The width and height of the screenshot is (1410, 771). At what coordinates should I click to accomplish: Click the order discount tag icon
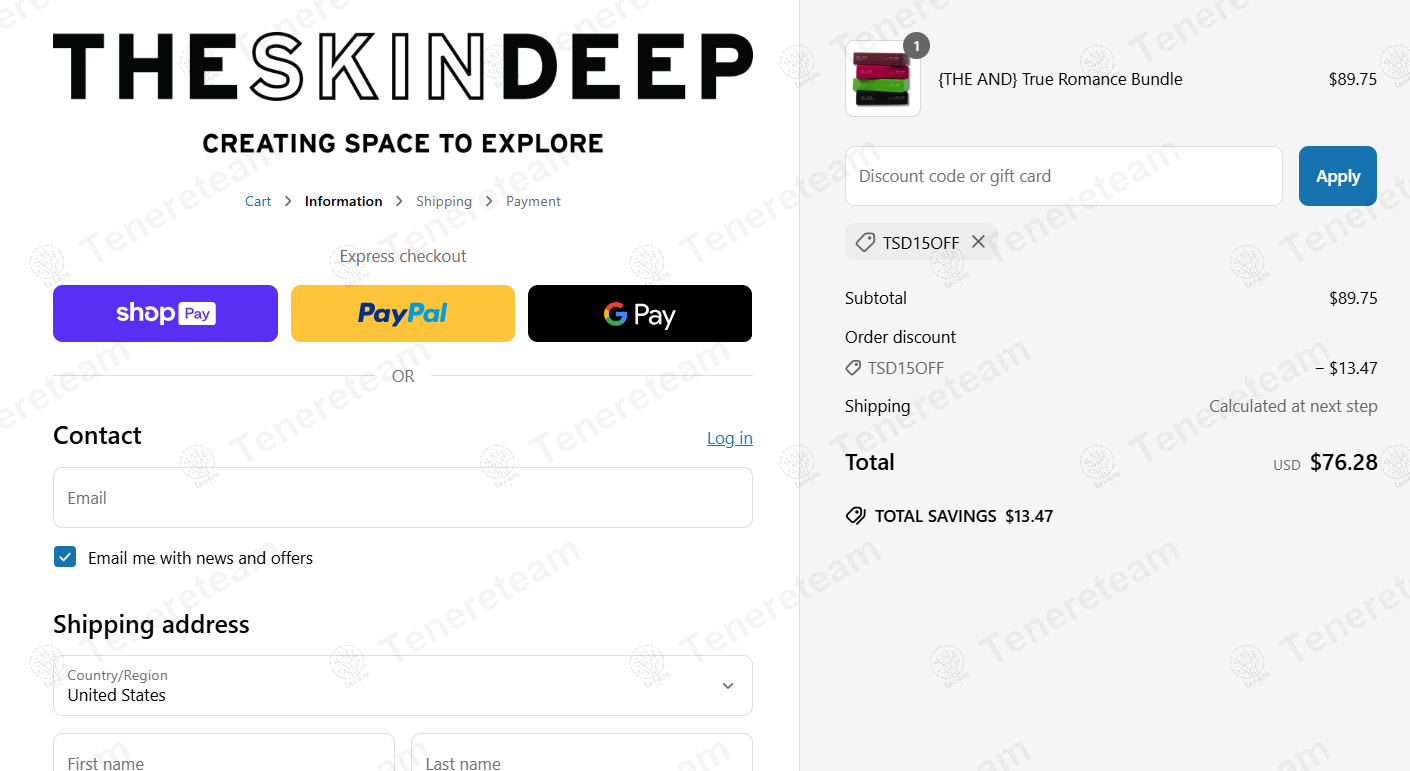[853, 368]
